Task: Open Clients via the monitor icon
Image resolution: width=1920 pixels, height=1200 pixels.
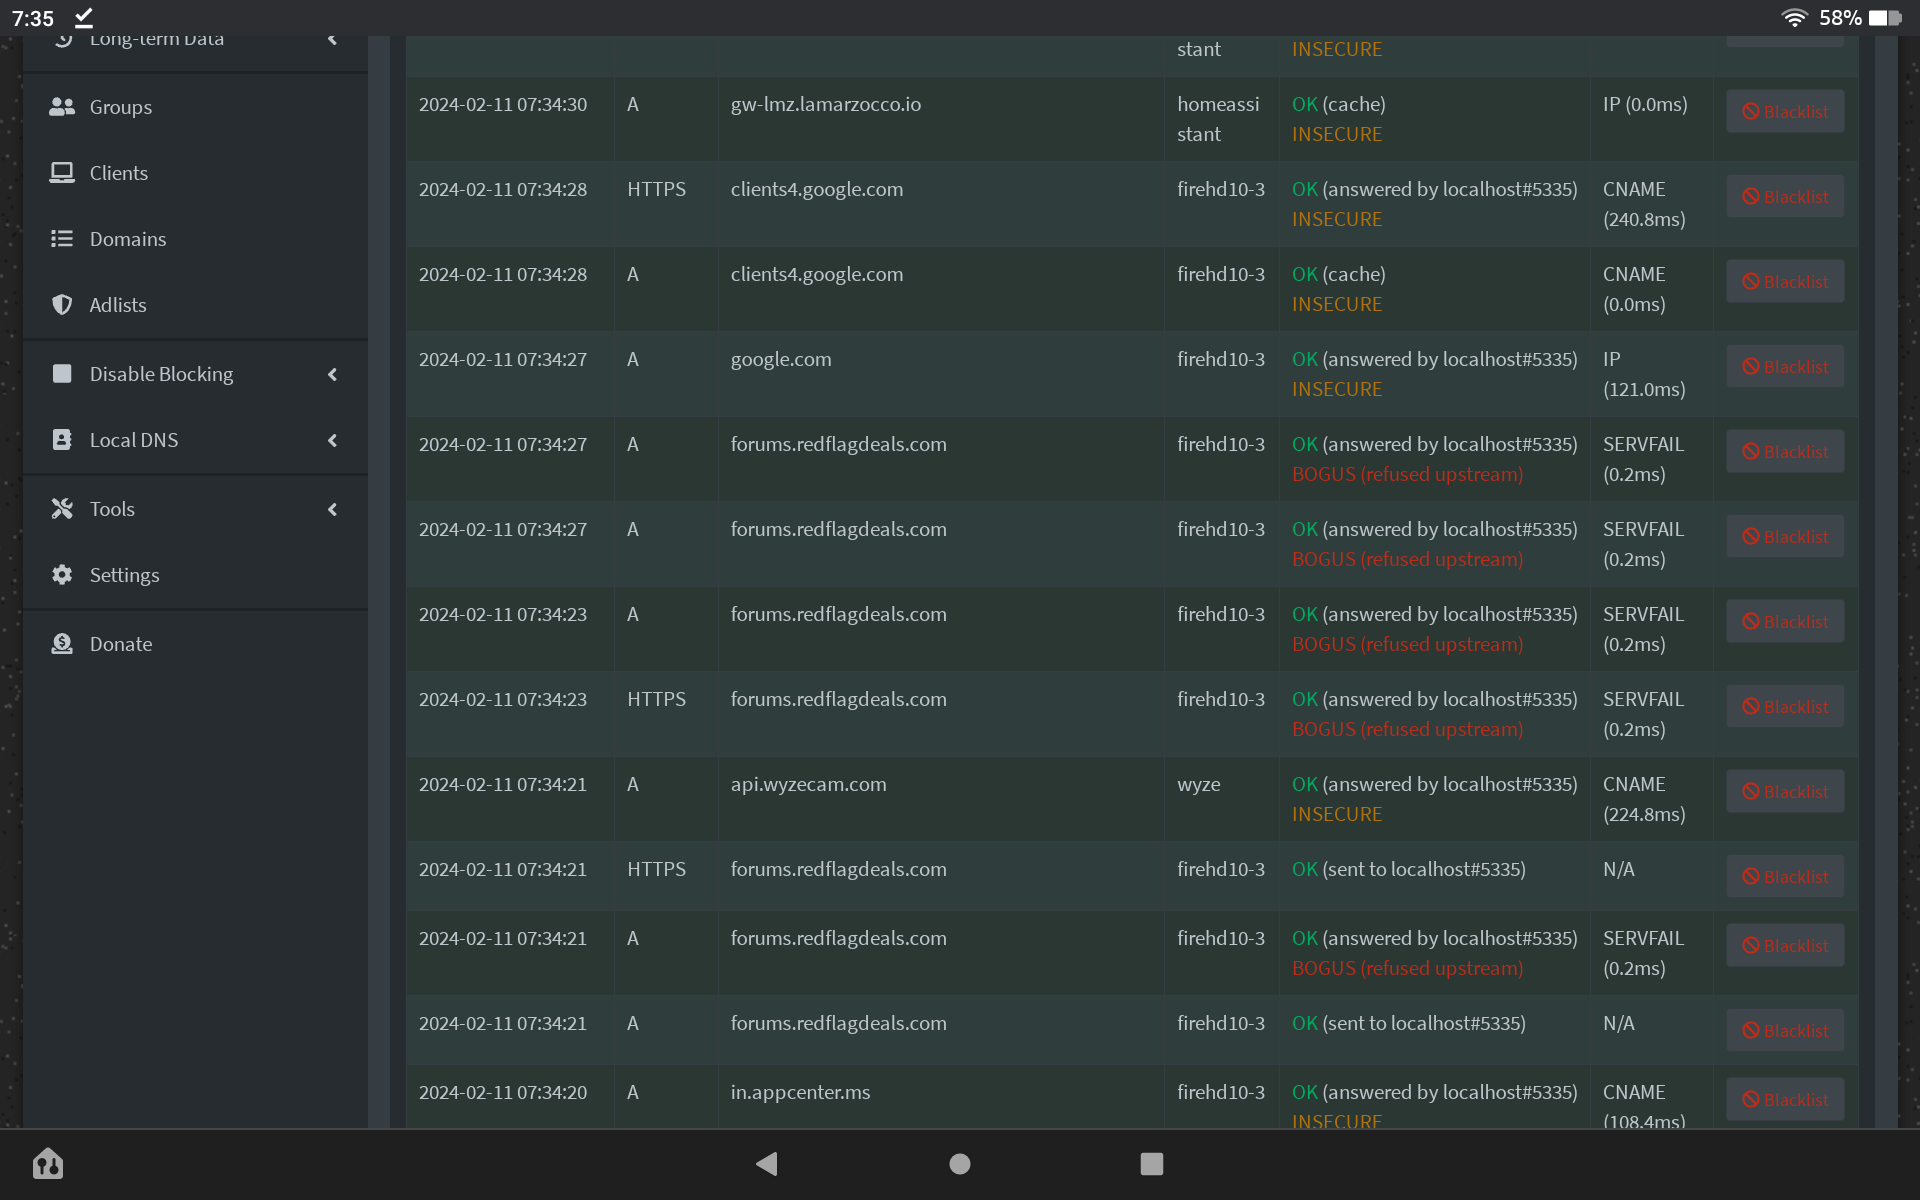Action: pos(62,172)
